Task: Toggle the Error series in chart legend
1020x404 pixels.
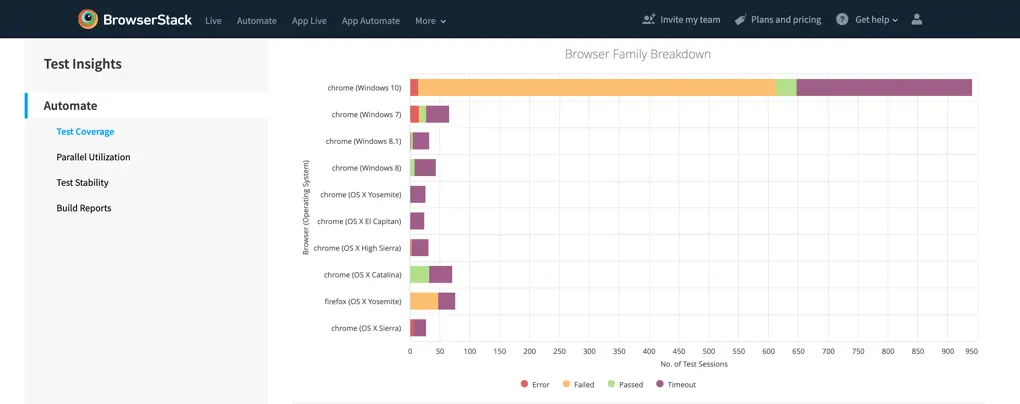Action: 535,384
